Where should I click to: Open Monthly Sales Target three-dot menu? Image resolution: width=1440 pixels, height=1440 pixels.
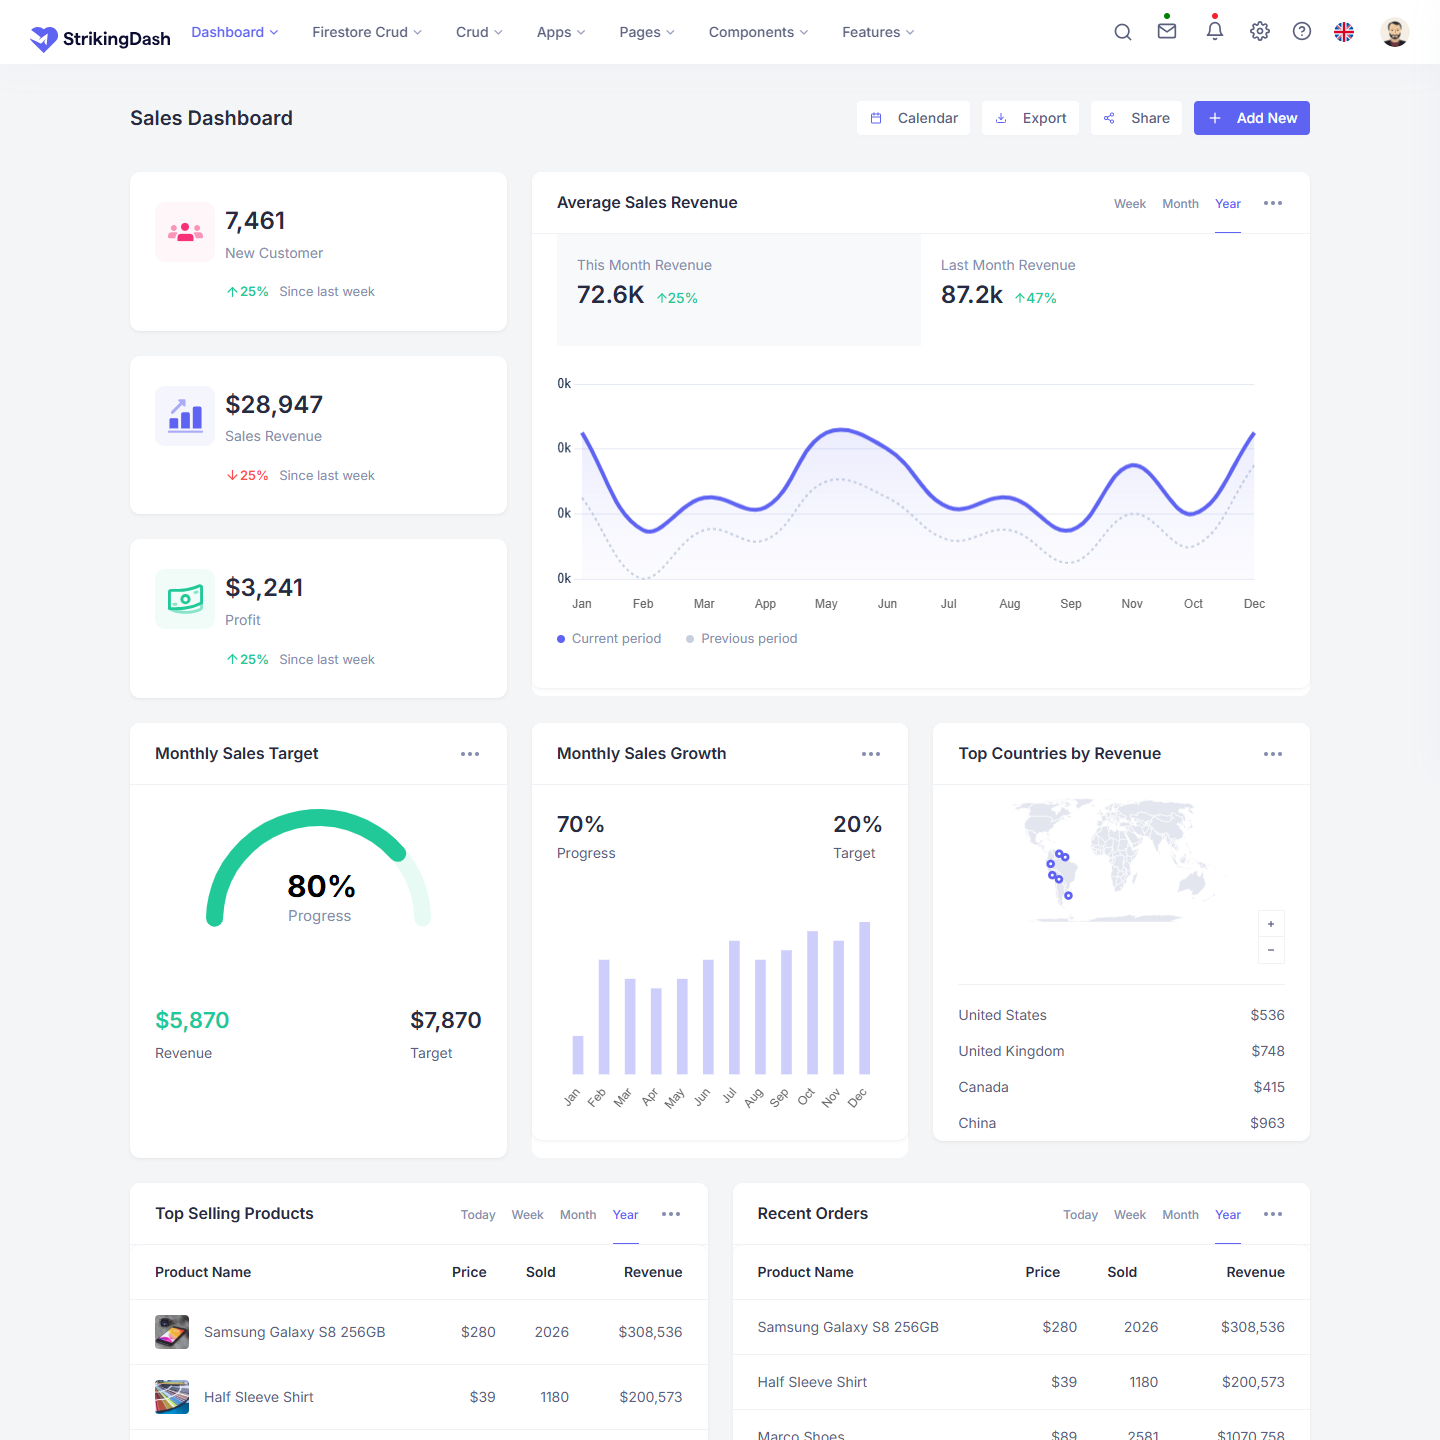(470, 754)
